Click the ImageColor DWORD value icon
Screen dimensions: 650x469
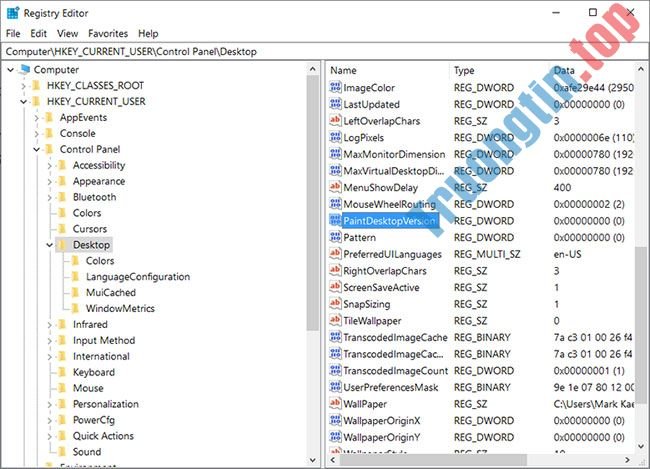335,87
